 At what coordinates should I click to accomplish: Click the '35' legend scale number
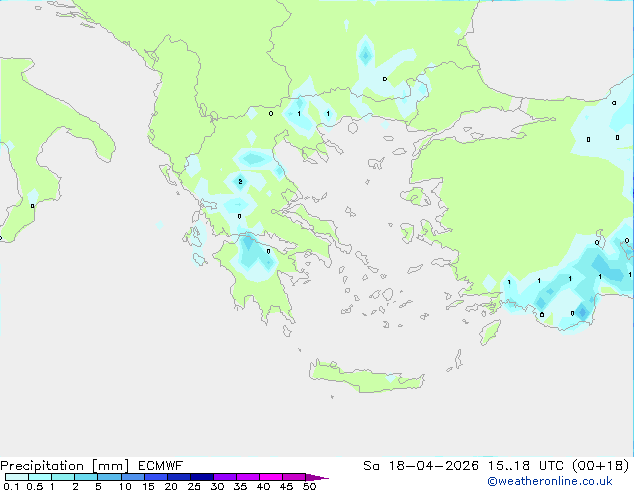240,486
